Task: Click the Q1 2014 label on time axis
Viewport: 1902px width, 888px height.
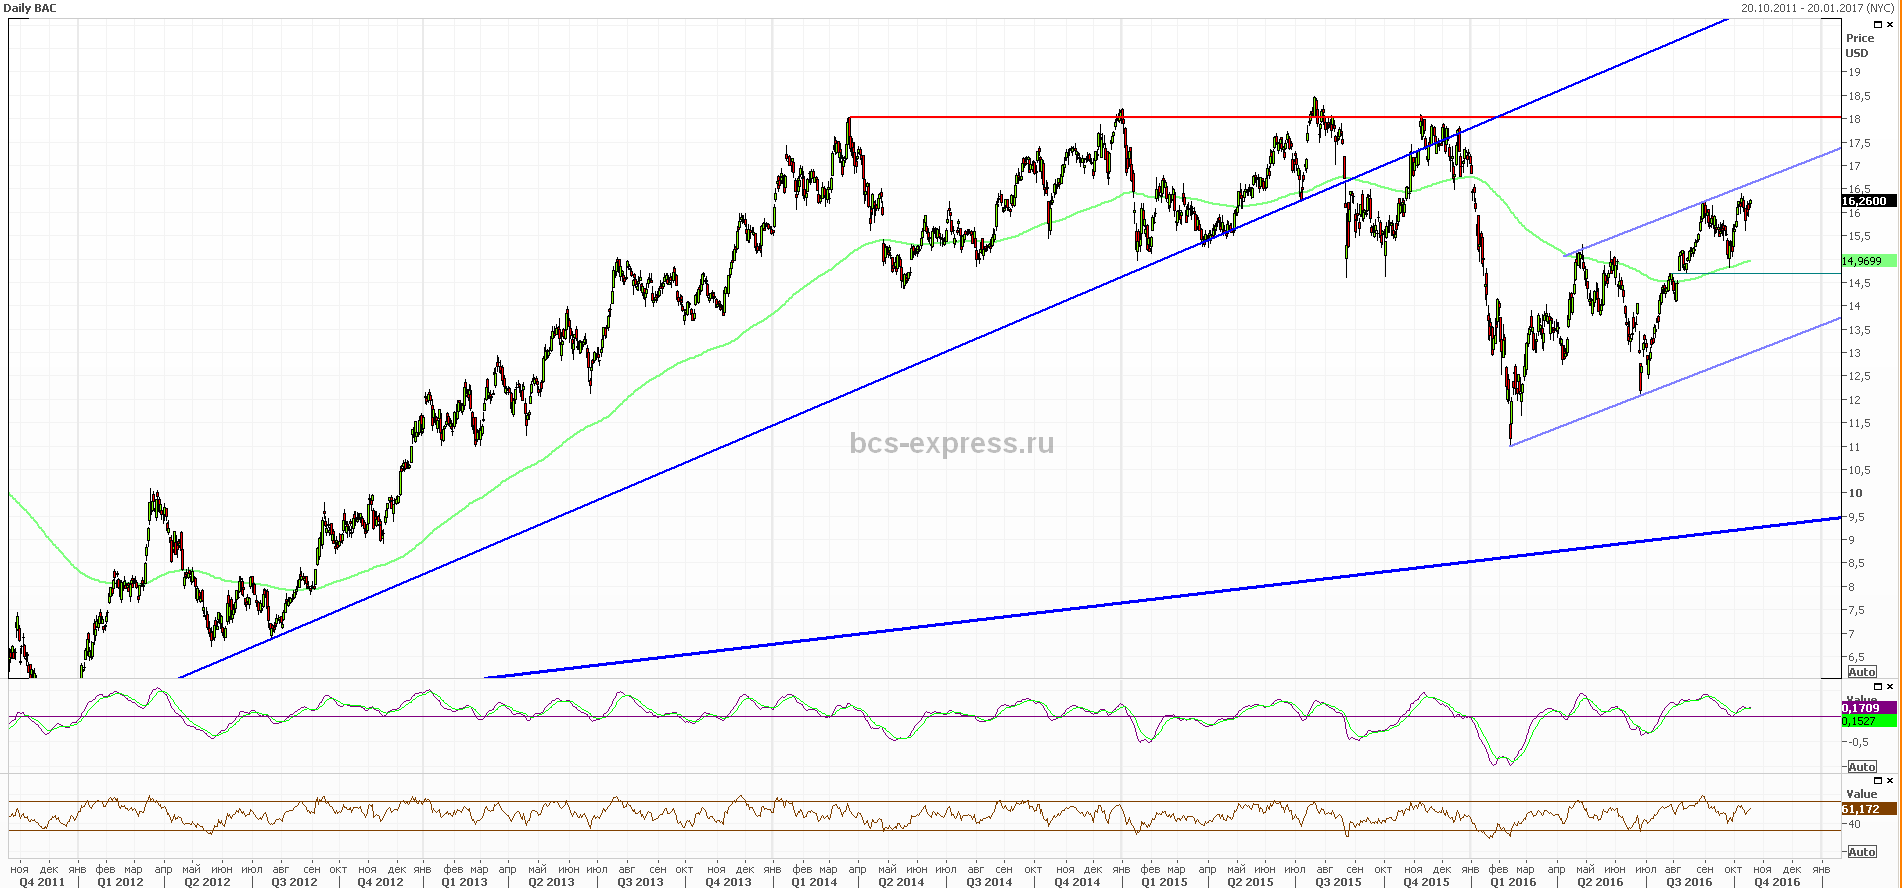Action: click(814, 882)
